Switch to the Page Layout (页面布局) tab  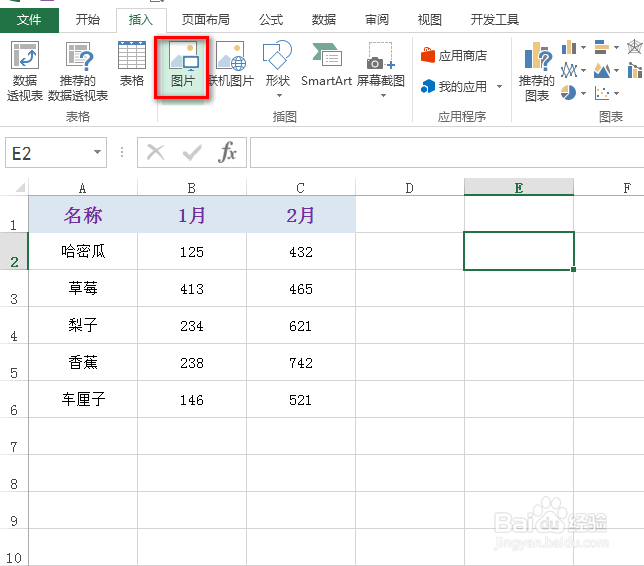tap(205, 19)
